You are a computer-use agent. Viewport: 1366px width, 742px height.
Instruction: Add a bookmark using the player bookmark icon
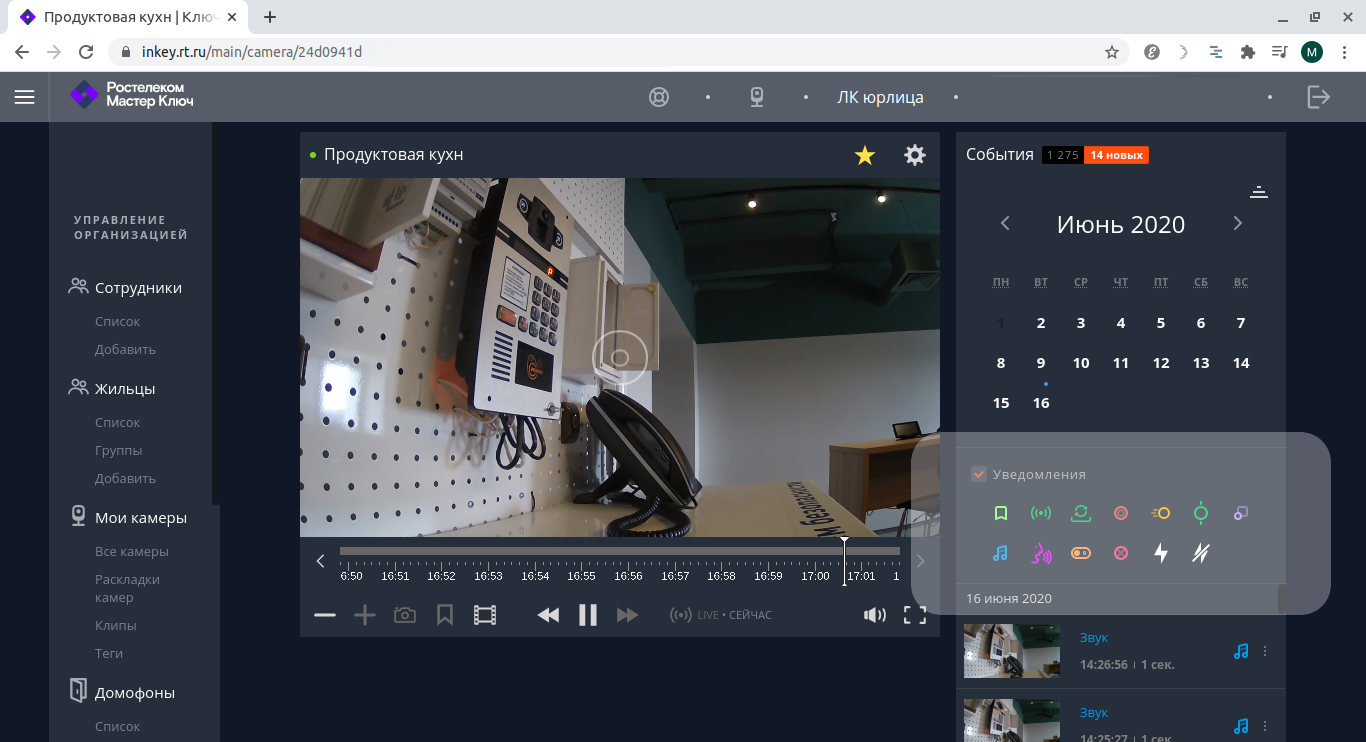point(445,615)
